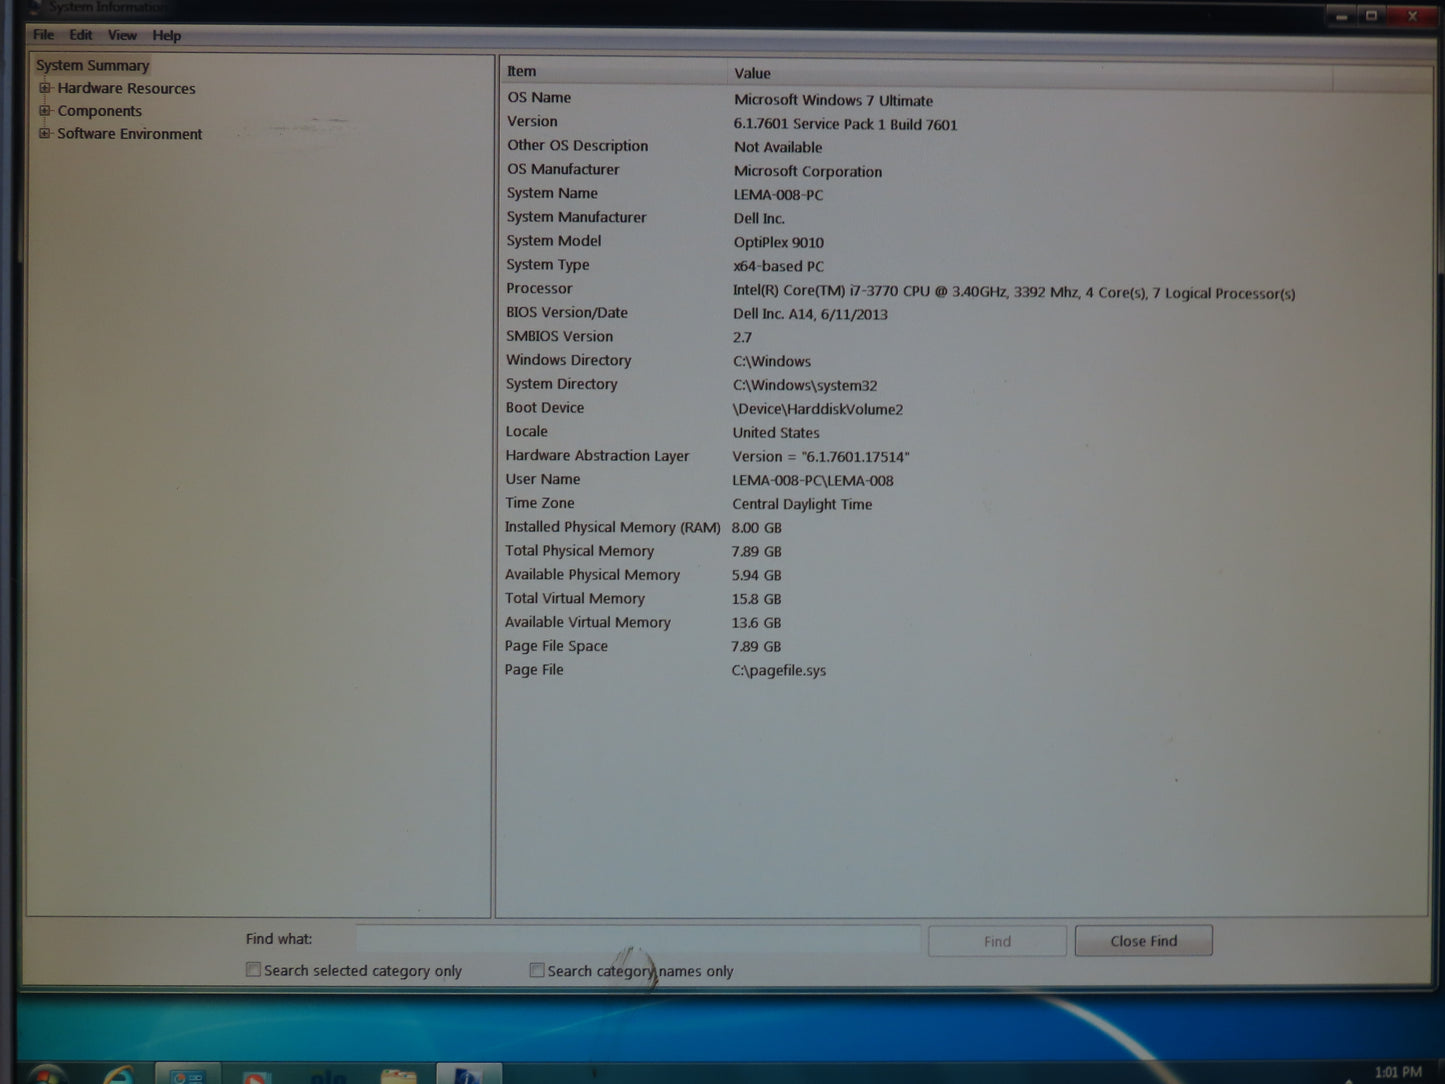Click the C:\pagefile.sys value
Screen dimensions: 1445x1084
pos(778,670)
